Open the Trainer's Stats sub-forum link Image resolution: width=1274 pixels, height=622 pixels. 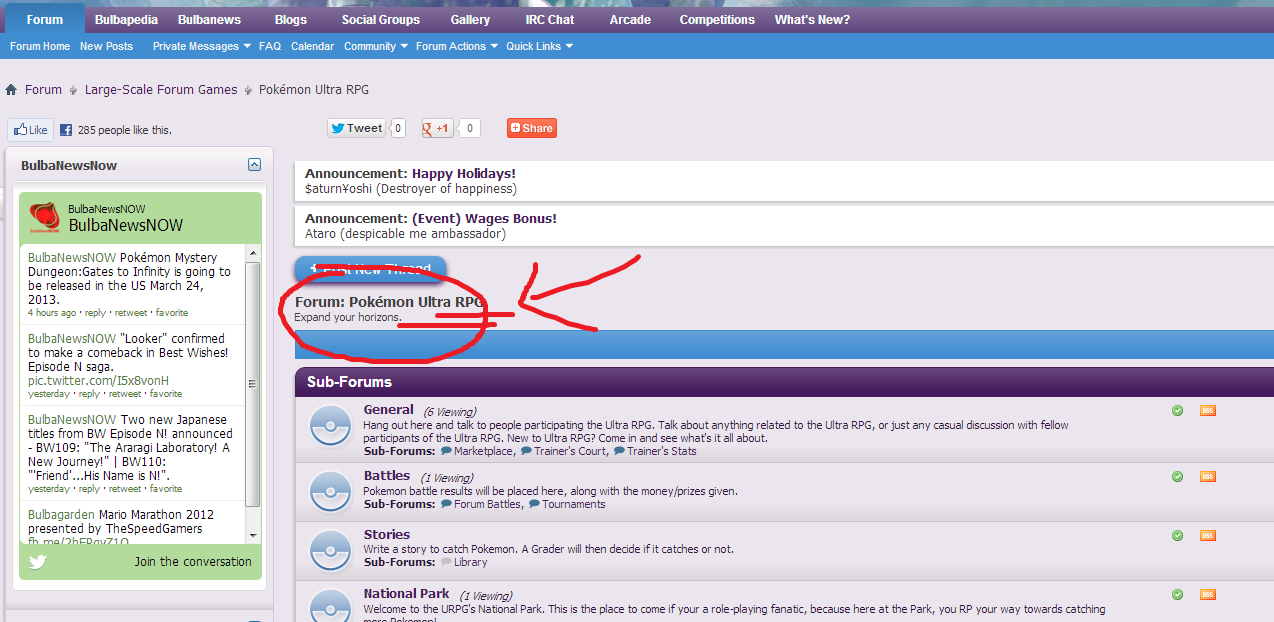662,451
